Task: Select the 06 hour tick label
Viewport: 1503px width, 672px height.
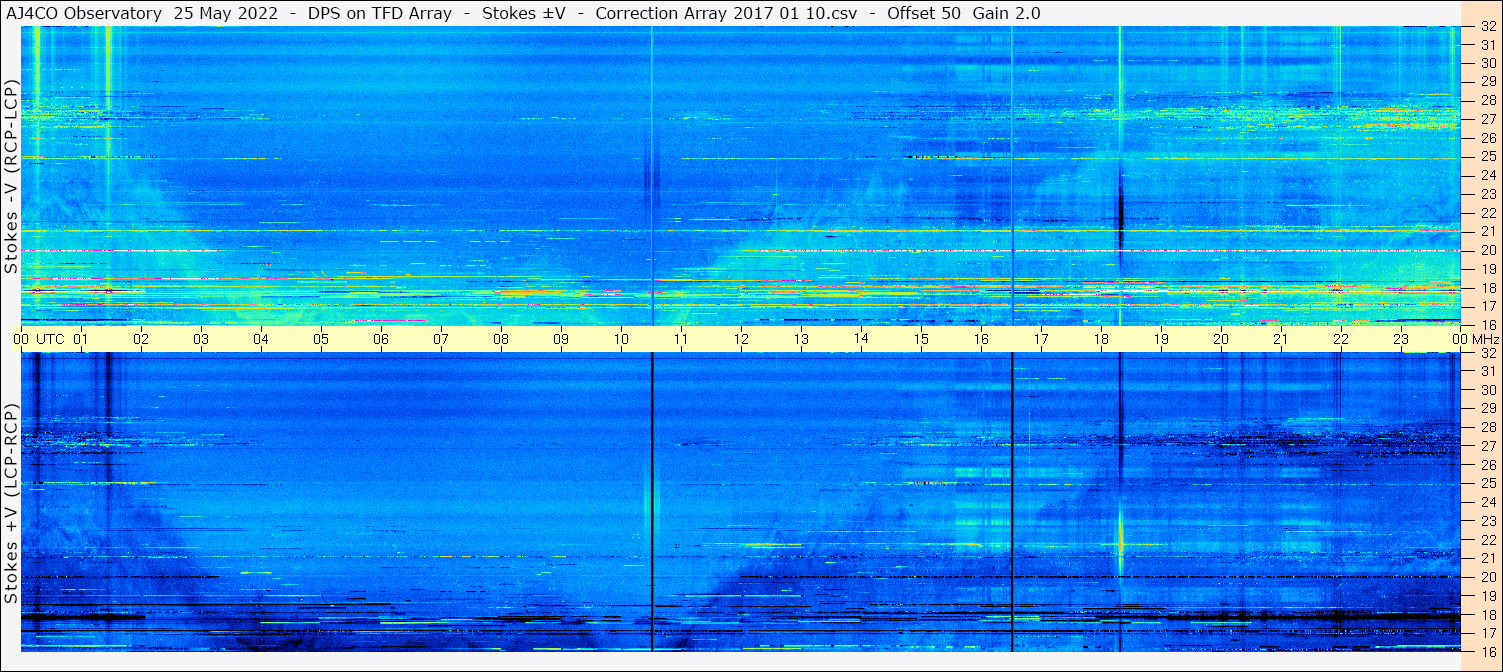Action: click(381, 339)
